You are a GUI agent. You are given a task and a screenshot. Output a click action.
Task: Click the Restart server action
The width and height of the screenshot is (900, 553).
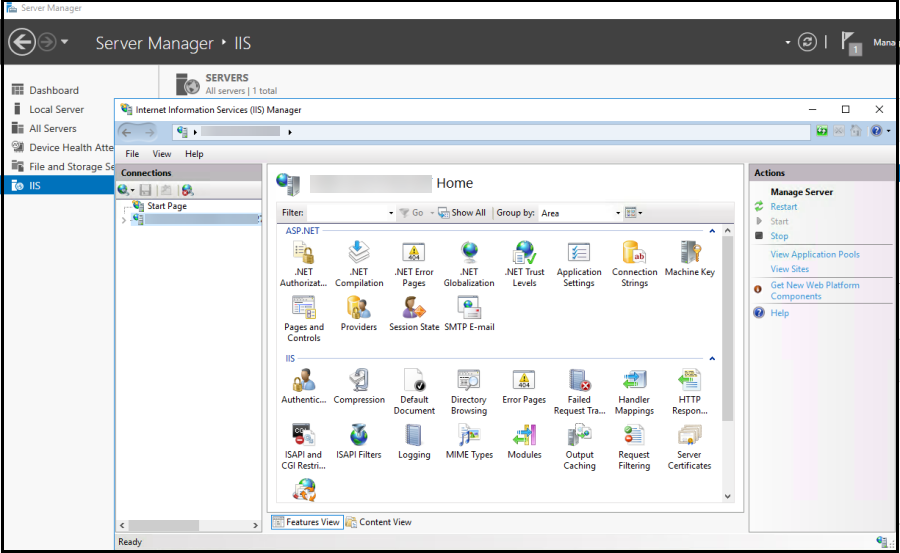pos(784,207)
